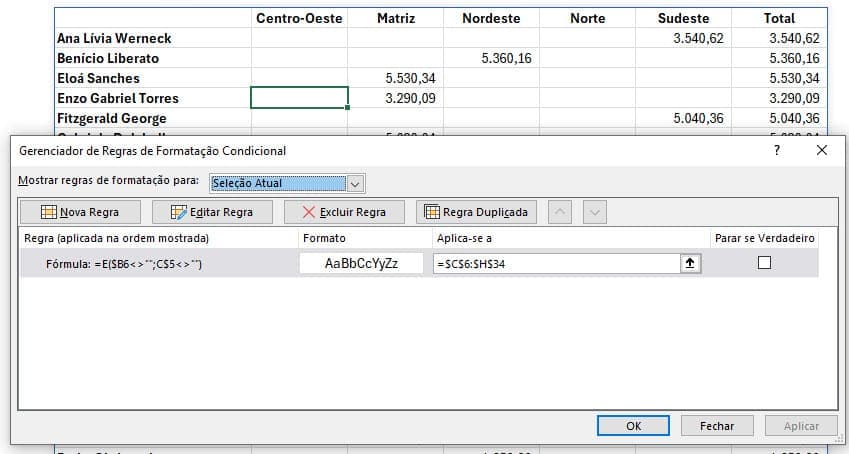Click the Nova Regra button

click(80, 212)
